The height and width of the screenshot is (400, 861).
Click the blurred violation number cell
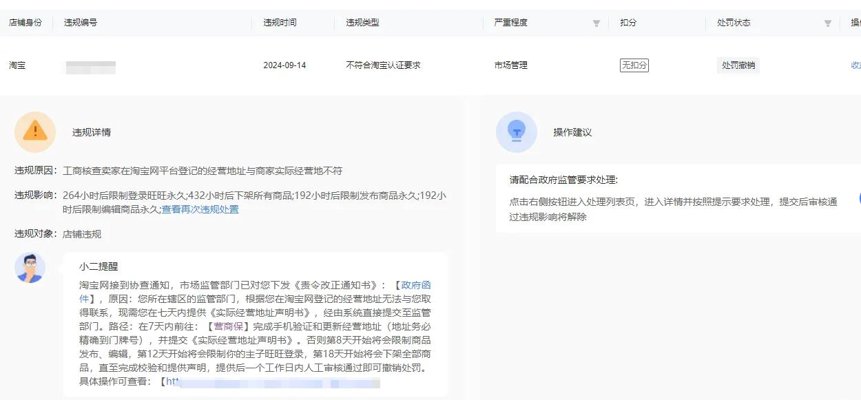click(x=91, y=67)
